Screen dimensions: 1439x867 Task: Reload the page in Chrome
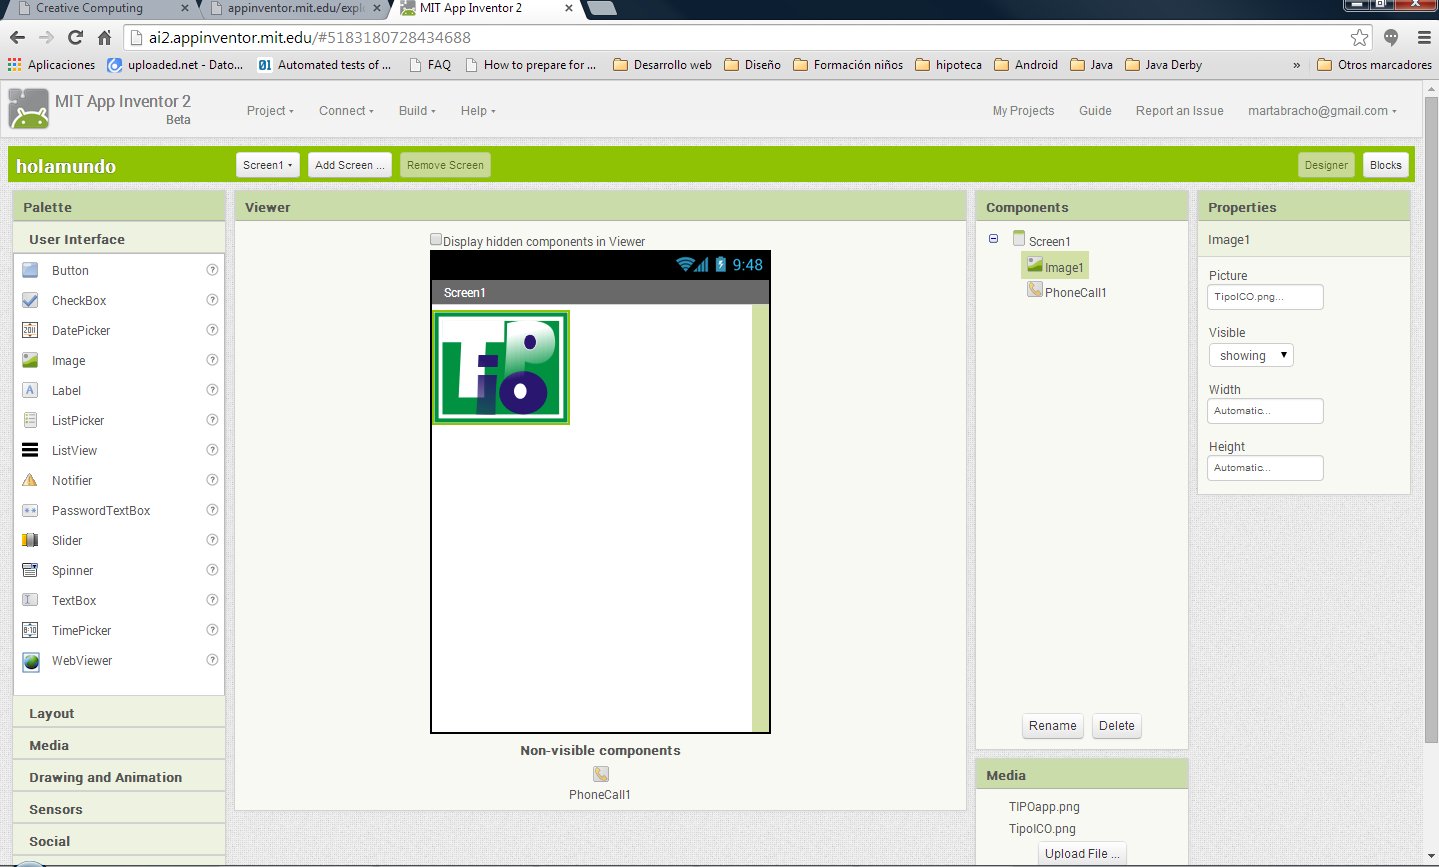click(75, 37)
